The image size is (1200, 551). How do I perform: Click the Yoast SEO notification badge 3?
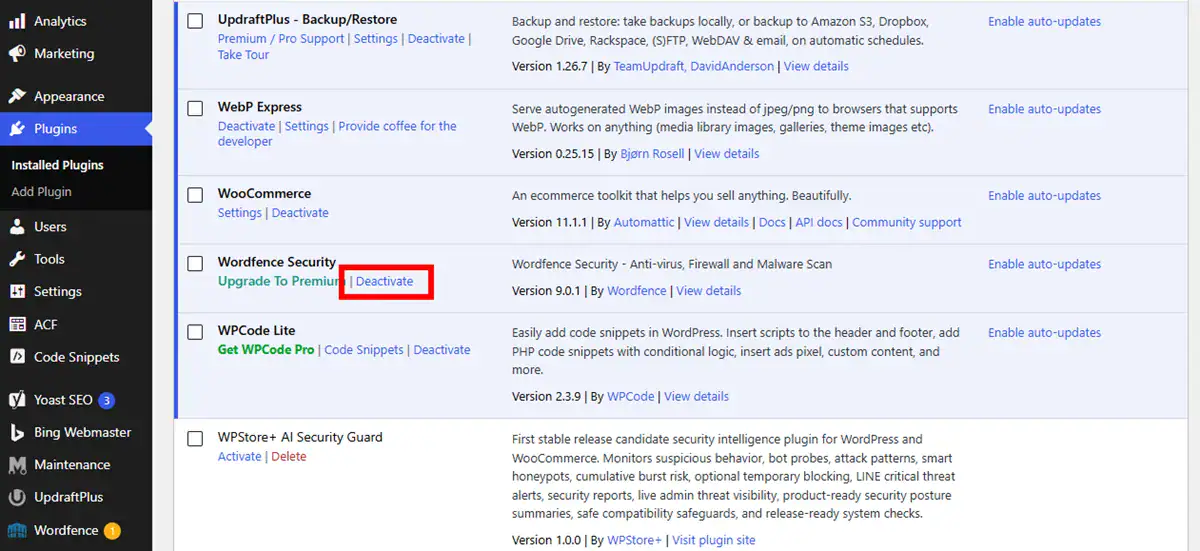(107, 400)
